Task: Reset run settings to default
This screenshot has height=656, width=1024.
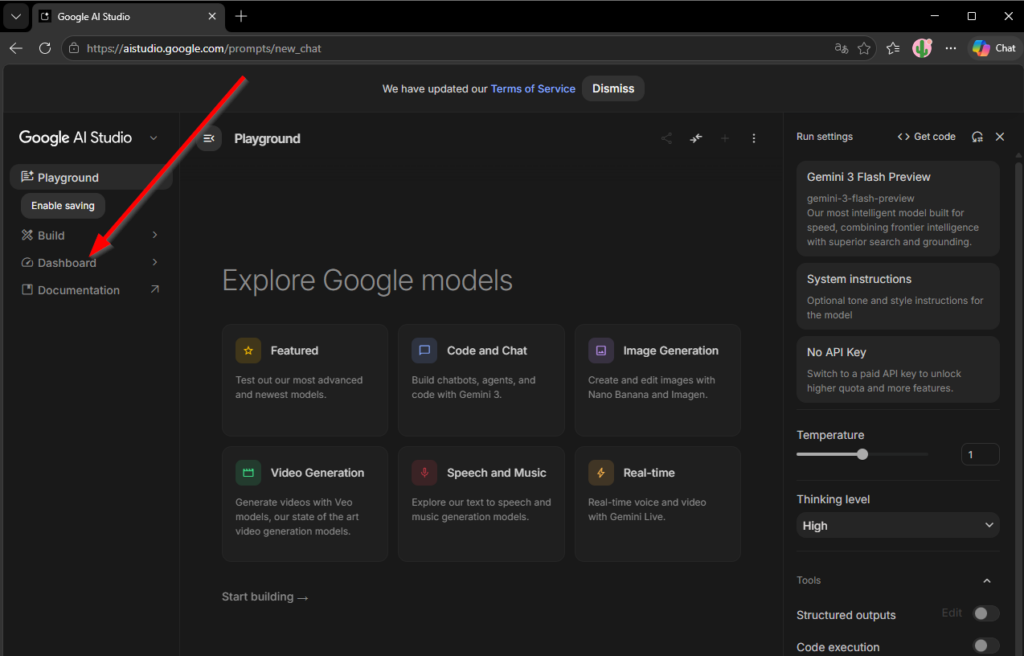Action: coord(977,137)
